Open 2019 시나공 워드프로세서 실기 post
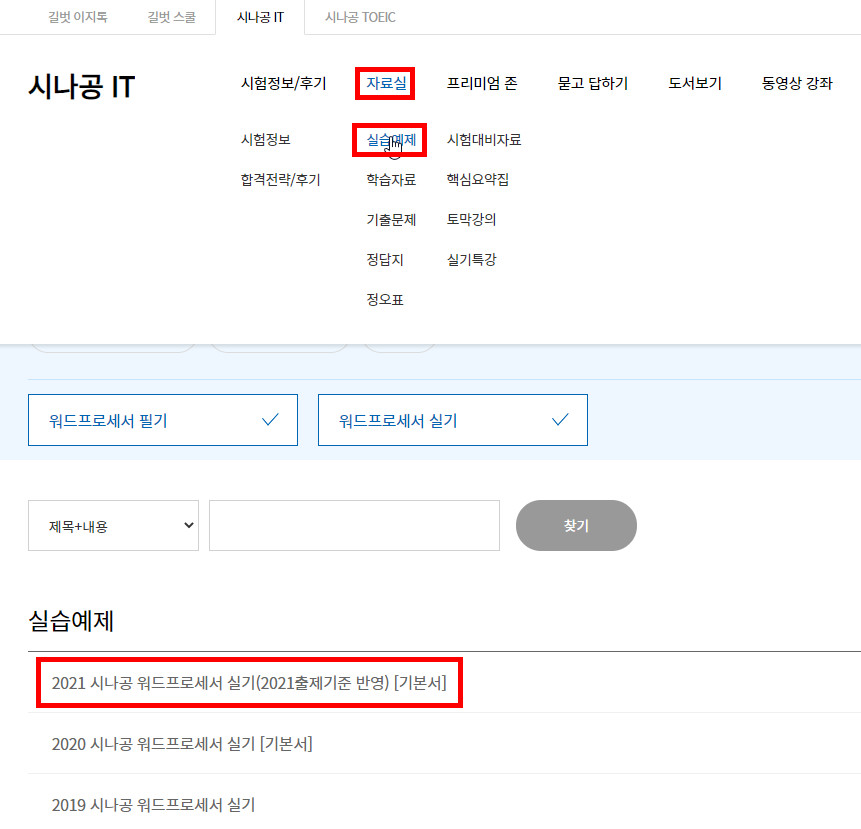 (x=153, y=805)
